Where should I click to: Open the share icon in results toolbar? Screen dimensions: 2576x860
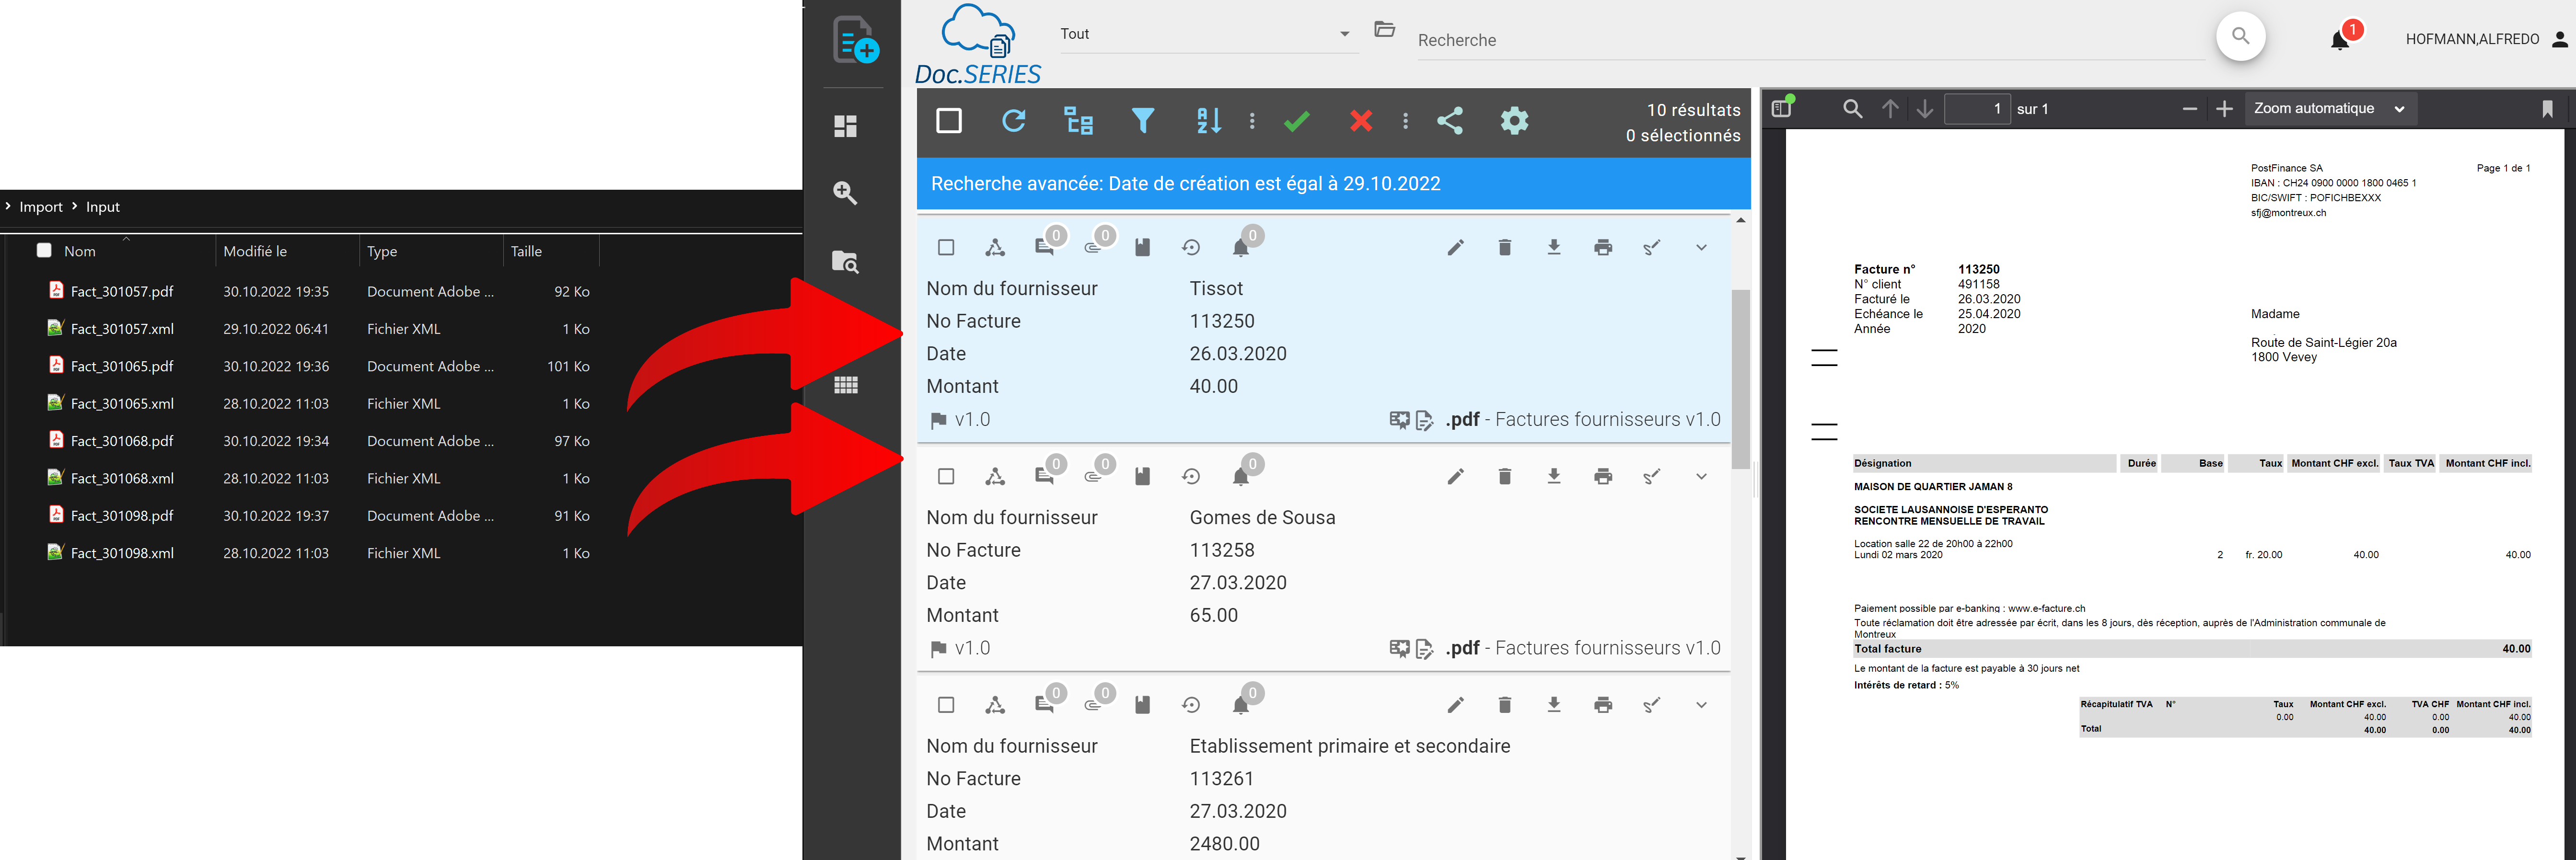pyautogui.click(x=1450, y=121)
